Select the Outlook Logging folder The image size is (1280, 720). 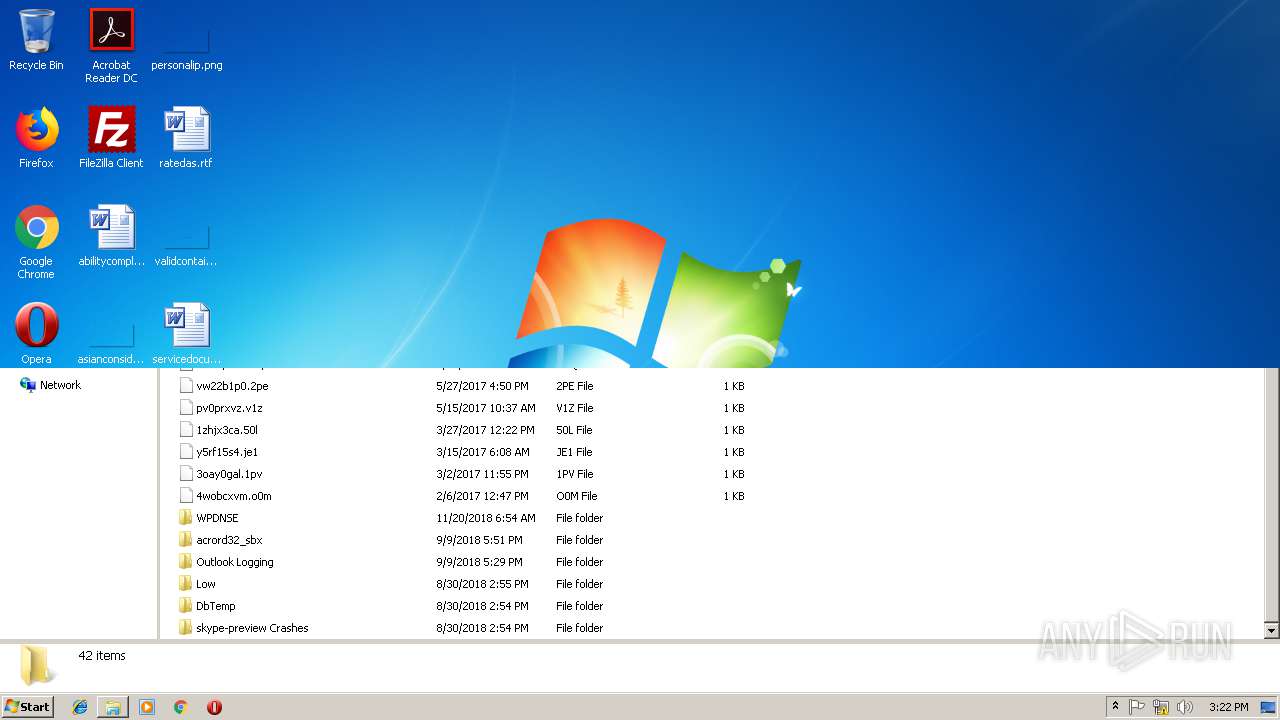[235, 562]
